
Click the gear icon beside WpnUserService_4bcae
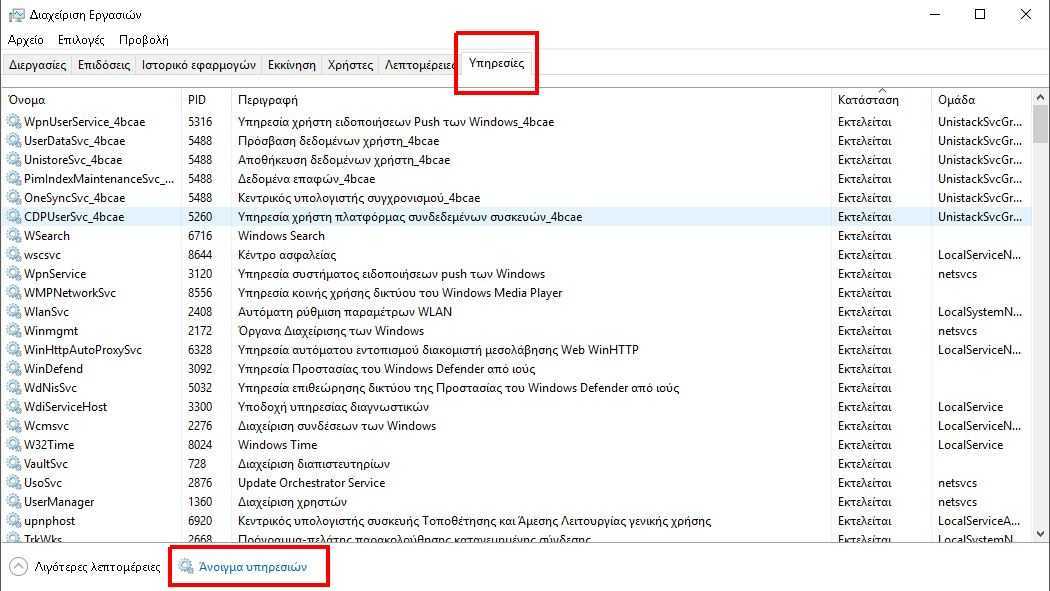[14, 122]
